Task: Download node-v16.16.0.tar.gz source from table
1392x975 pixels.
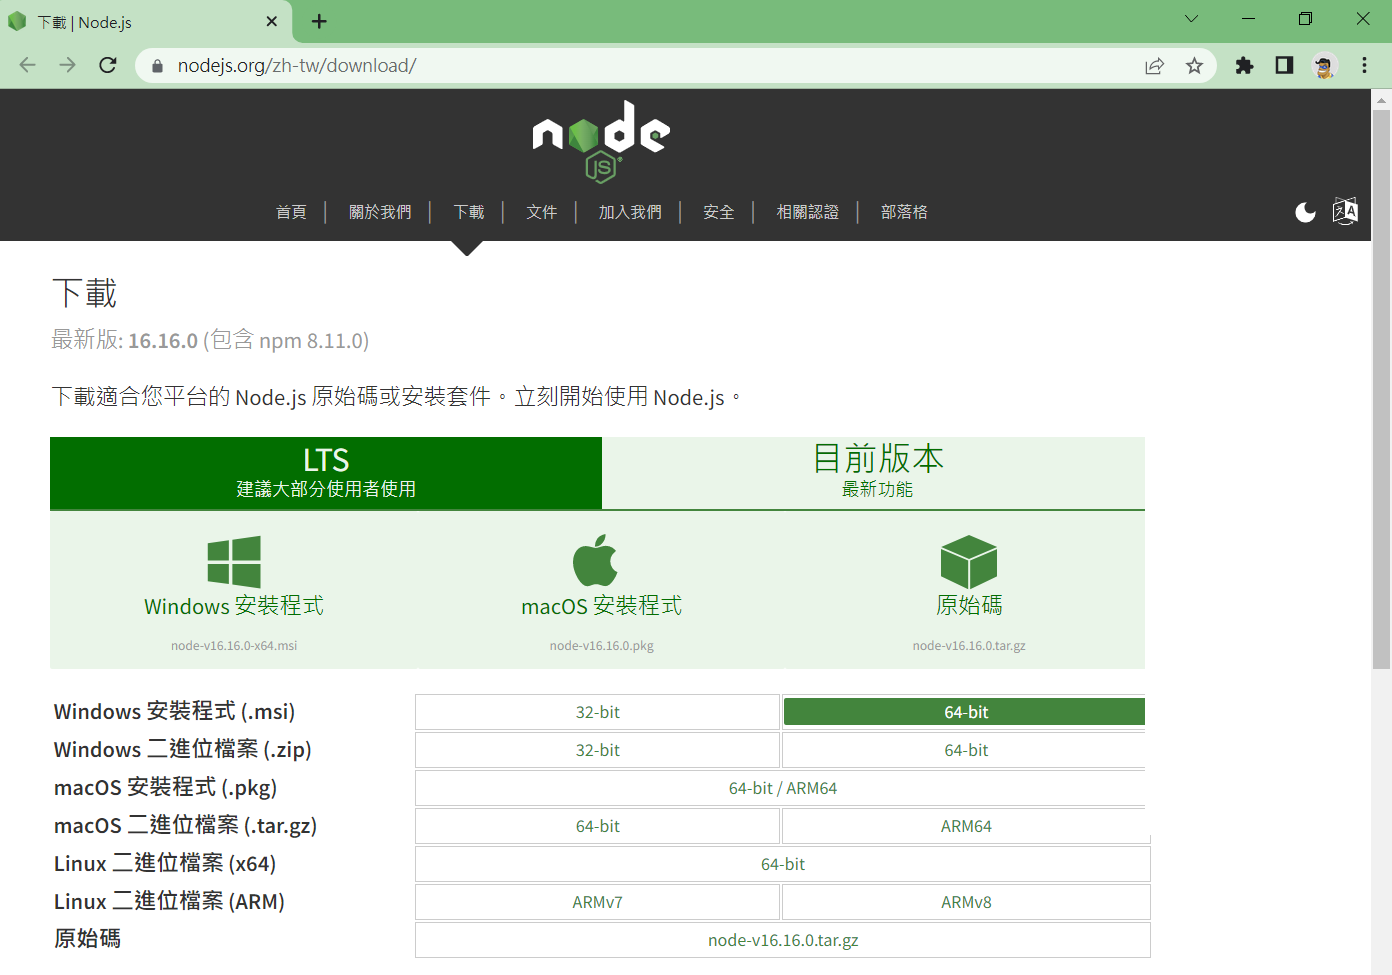Action: click(x=783, y=940)
